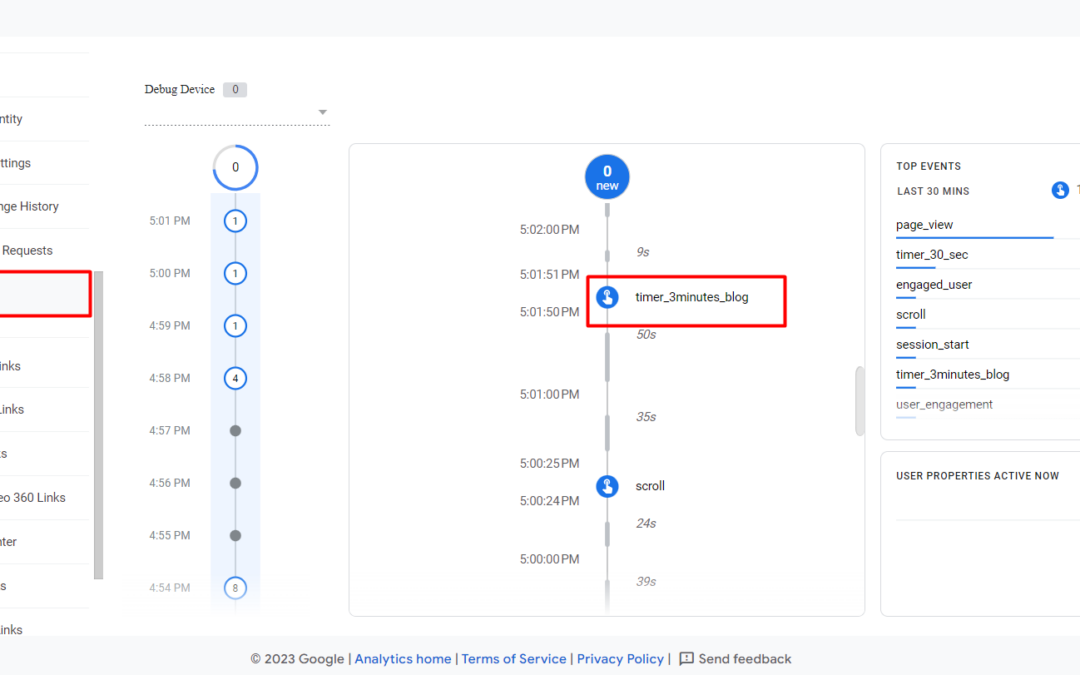
Task: Click the blue user icon in Top Events
Action: (x=1060, y=190)
